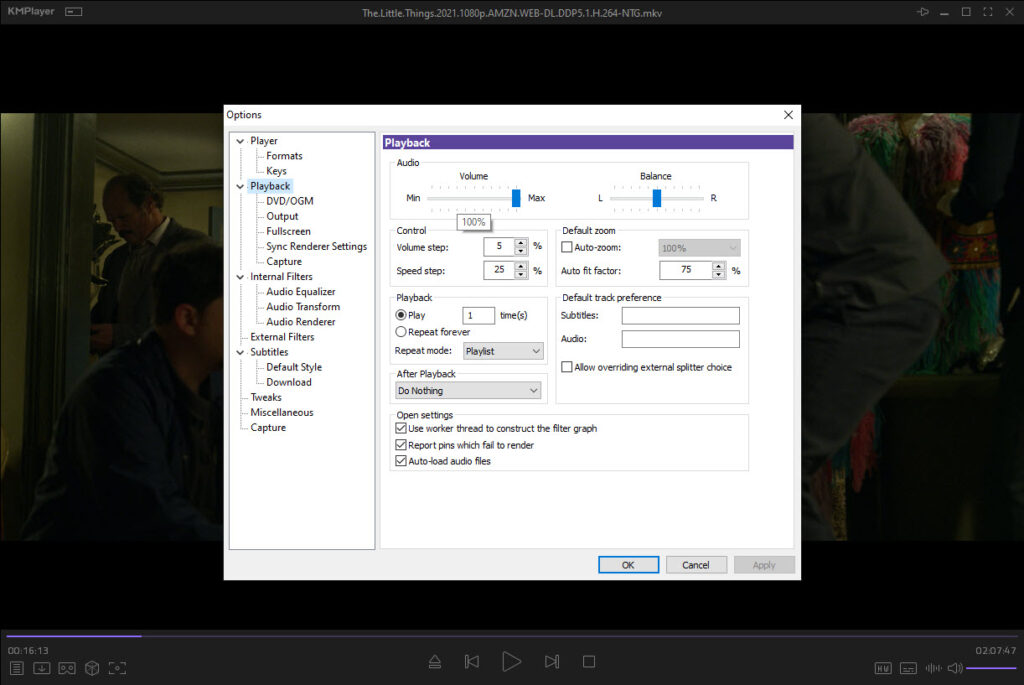Click the download icon in the bottom bar

tap(42, 668)
